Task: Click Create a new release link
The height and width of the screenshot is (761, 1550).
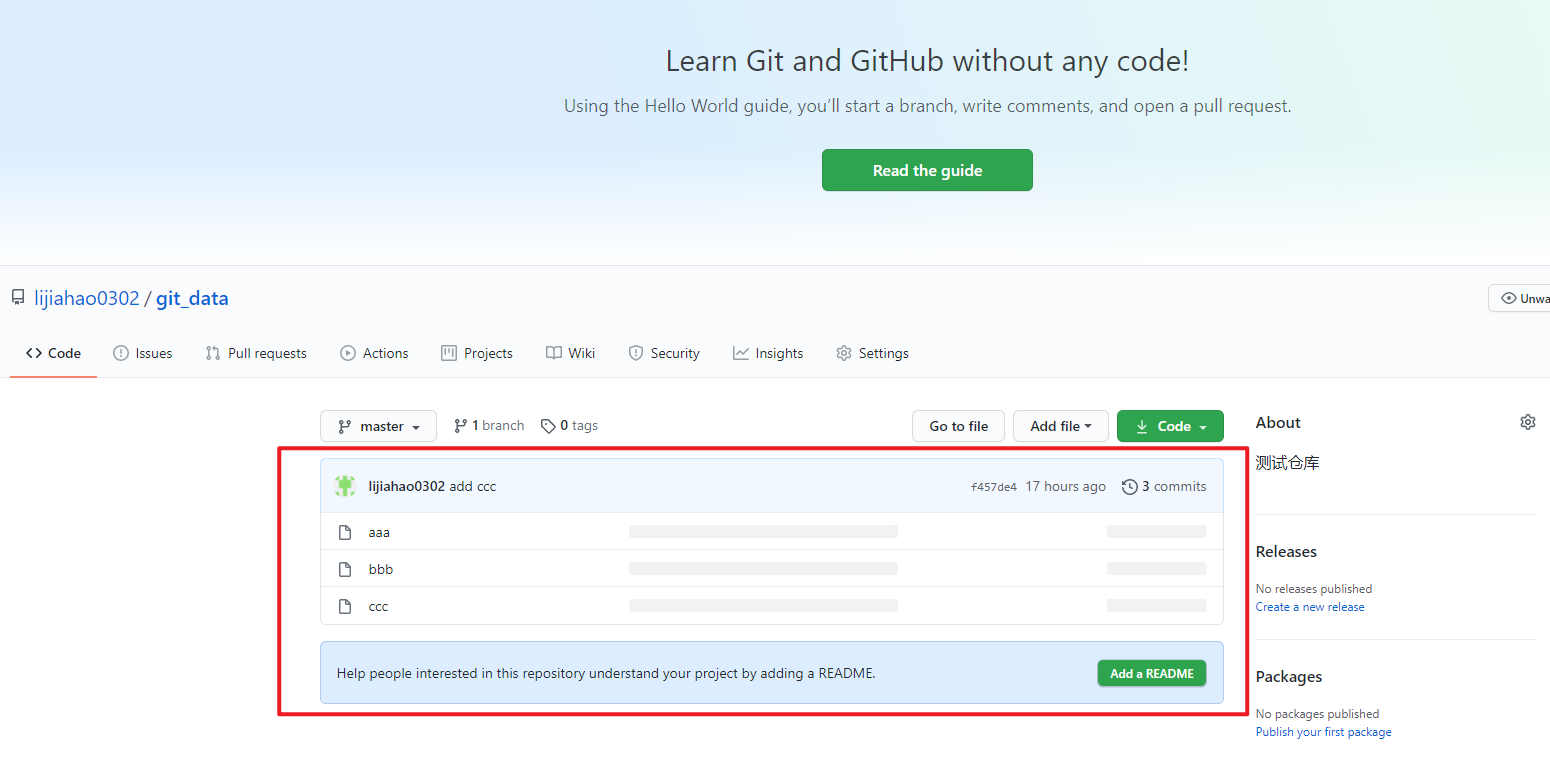Action: point(1310,607)
